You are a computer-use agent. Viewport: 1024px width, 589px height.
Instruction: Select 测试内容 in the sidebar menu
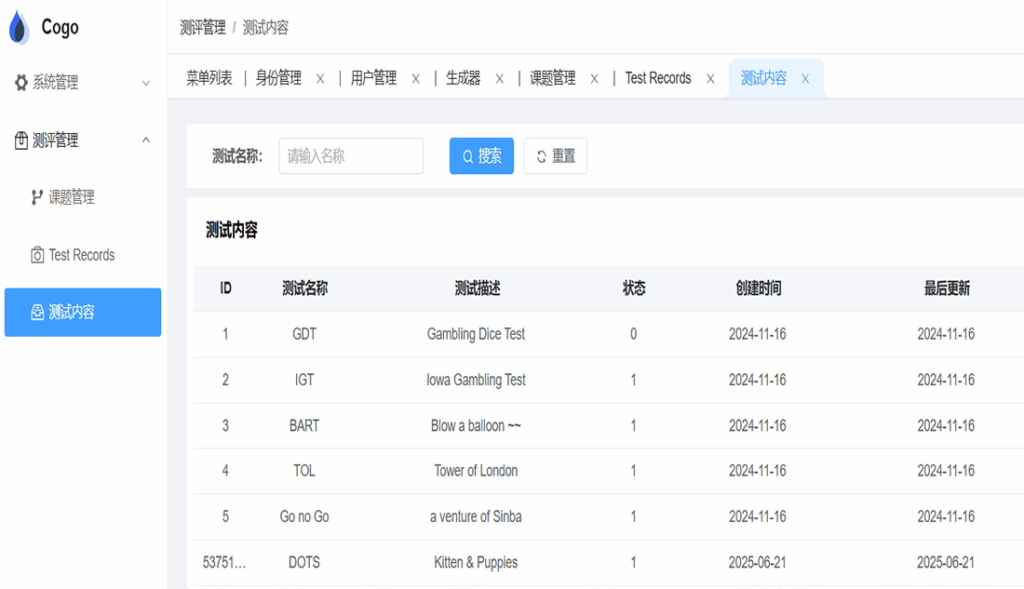[x=82, y=312]
